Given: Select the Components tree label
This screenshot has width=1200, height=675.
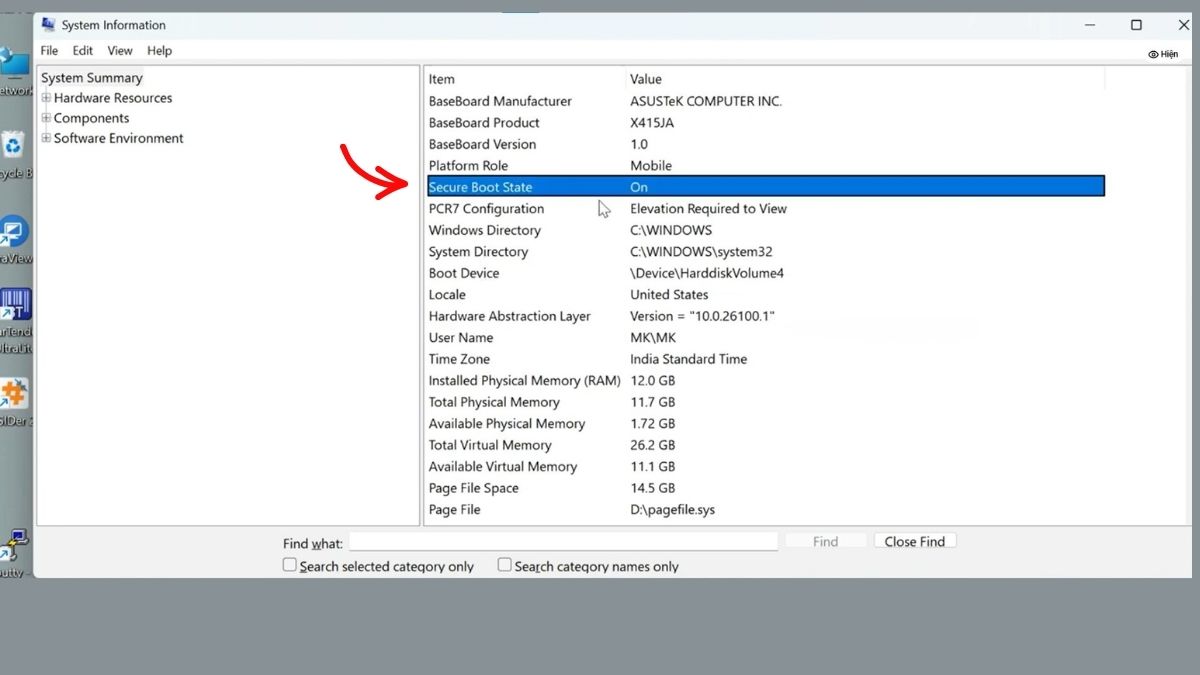Looking at the screenshot, I should tap(92, 118).
